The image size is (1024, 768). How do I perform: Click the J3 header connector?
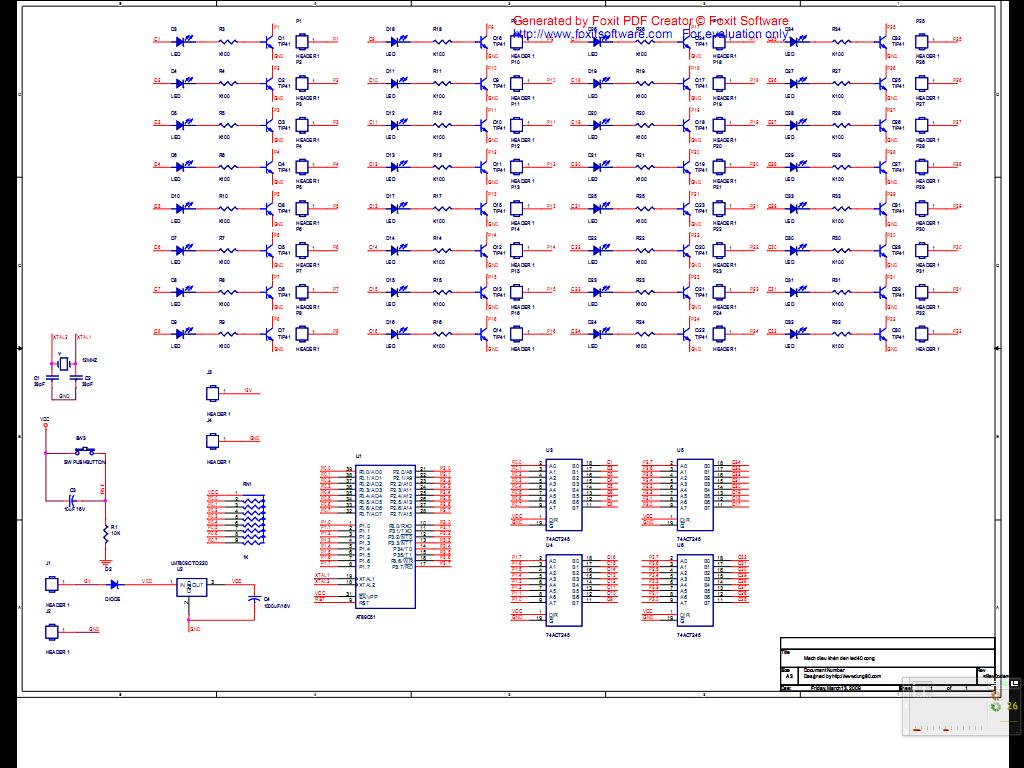pyautogui.click(x=212, y=393)
